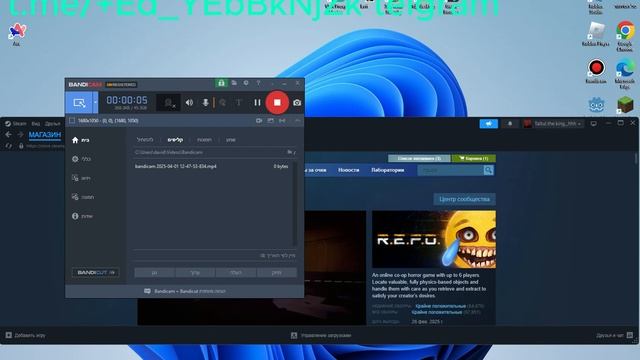Open the МАГАЗИН tab in Steam
Viewport: 640px width, 360px height.
tap(45, 135)
